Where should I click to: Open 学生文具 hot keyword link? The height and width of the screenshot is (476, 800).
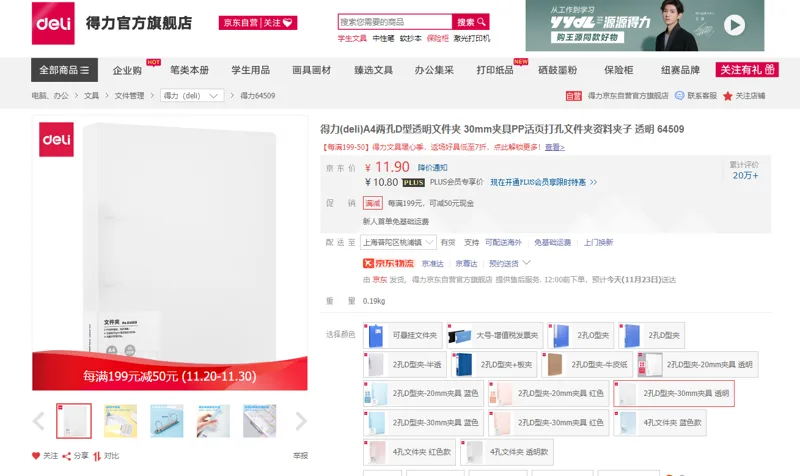[352, 38]
